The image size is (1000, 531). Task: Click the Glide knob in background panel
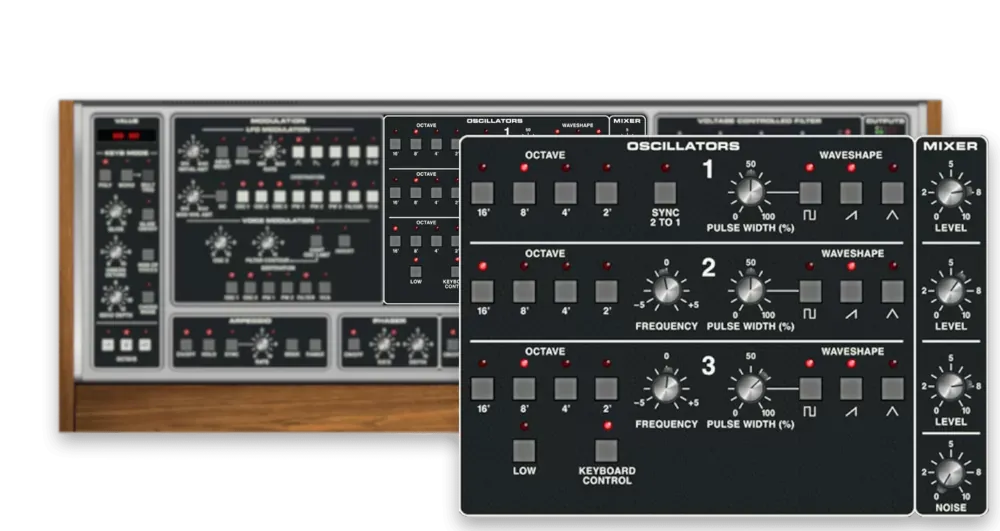(115, 212)
